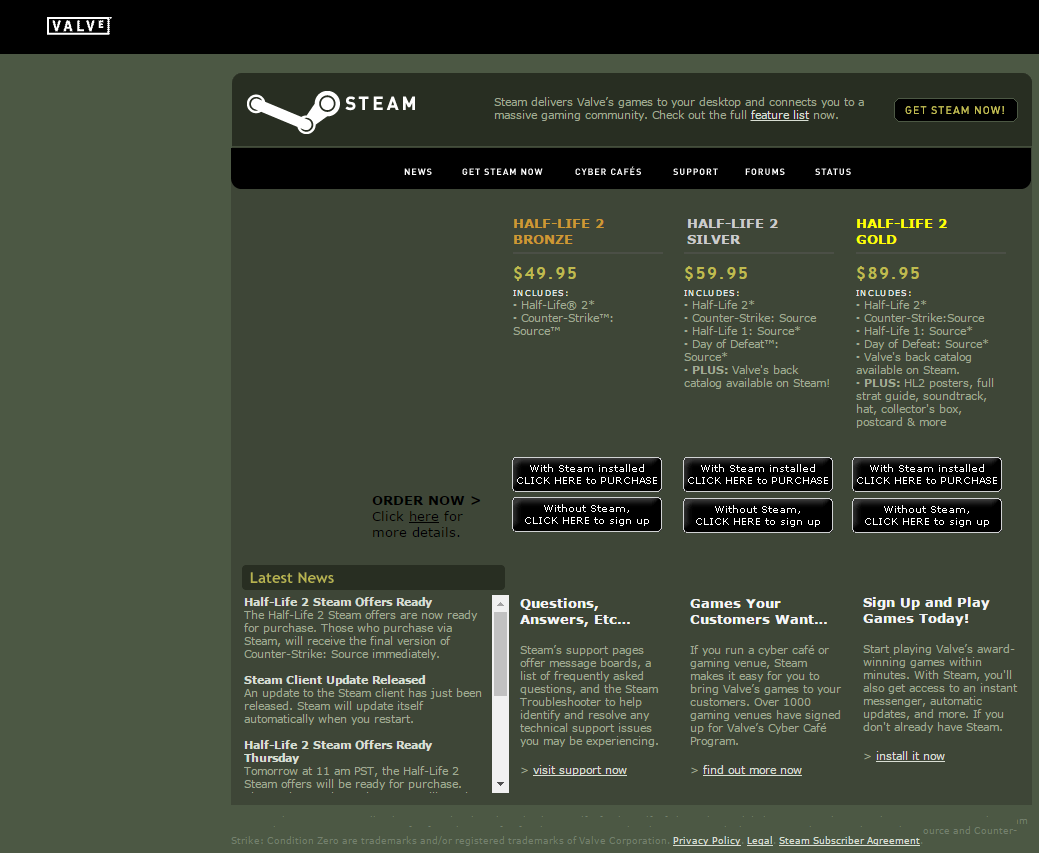
Task: Sign up without Steam for Bronze package
Action: (587, 516)
